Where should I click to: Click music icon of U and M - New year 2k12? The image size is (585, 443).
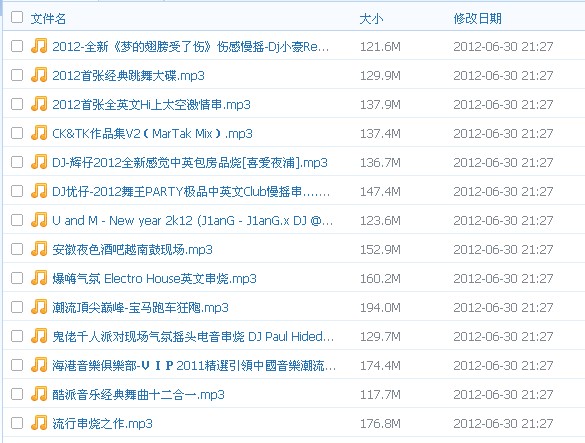pyautogui.click(x=39, y=220)
